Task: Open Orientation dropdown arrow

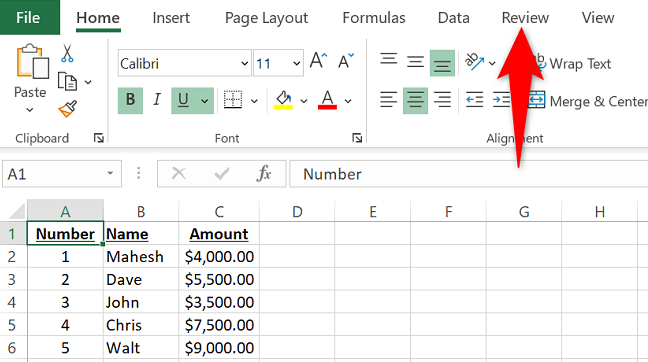Action: [x=492, y=63]
